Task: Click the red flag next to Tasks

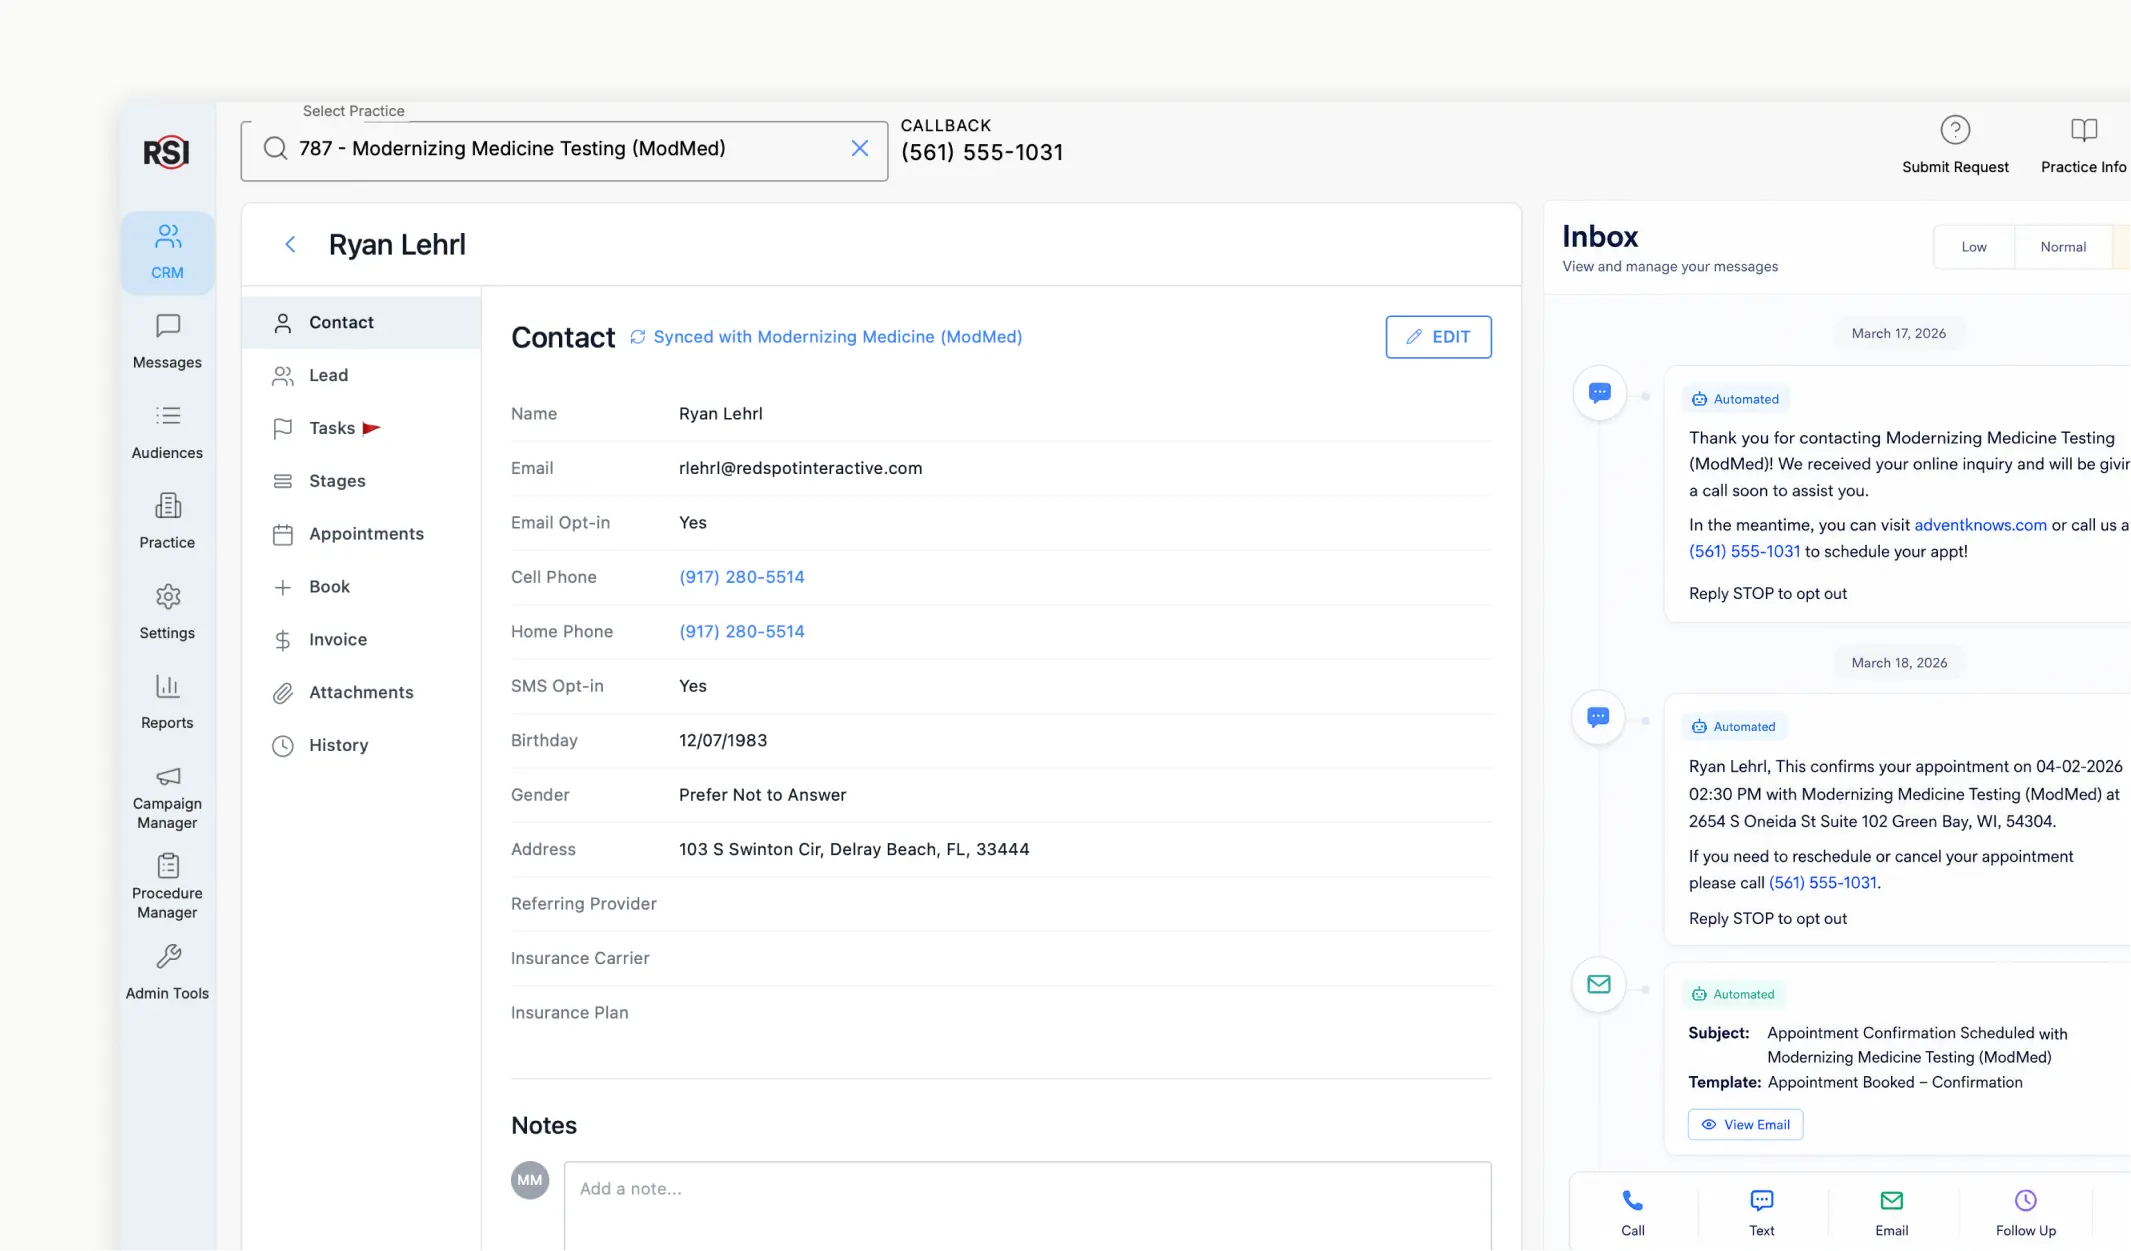Action: pyautogui.click(x=371, y=428)
